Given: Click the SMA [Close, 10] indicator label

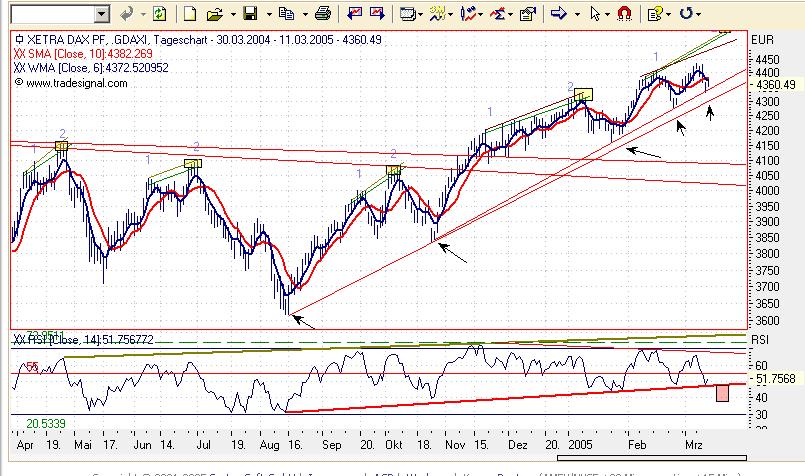Looking at the screenshot, I should (x=83, y=54).
